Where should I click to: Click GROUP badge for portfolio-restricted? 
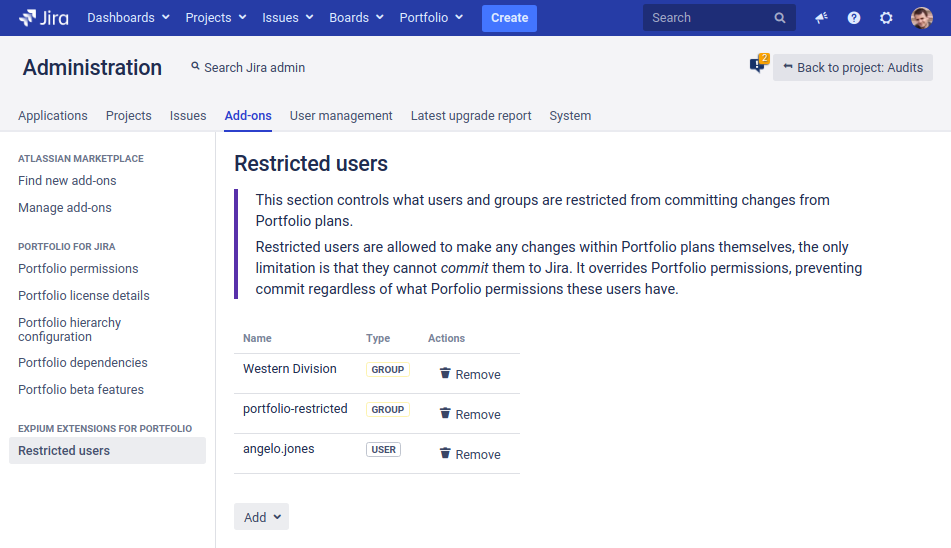pos(388,409)
